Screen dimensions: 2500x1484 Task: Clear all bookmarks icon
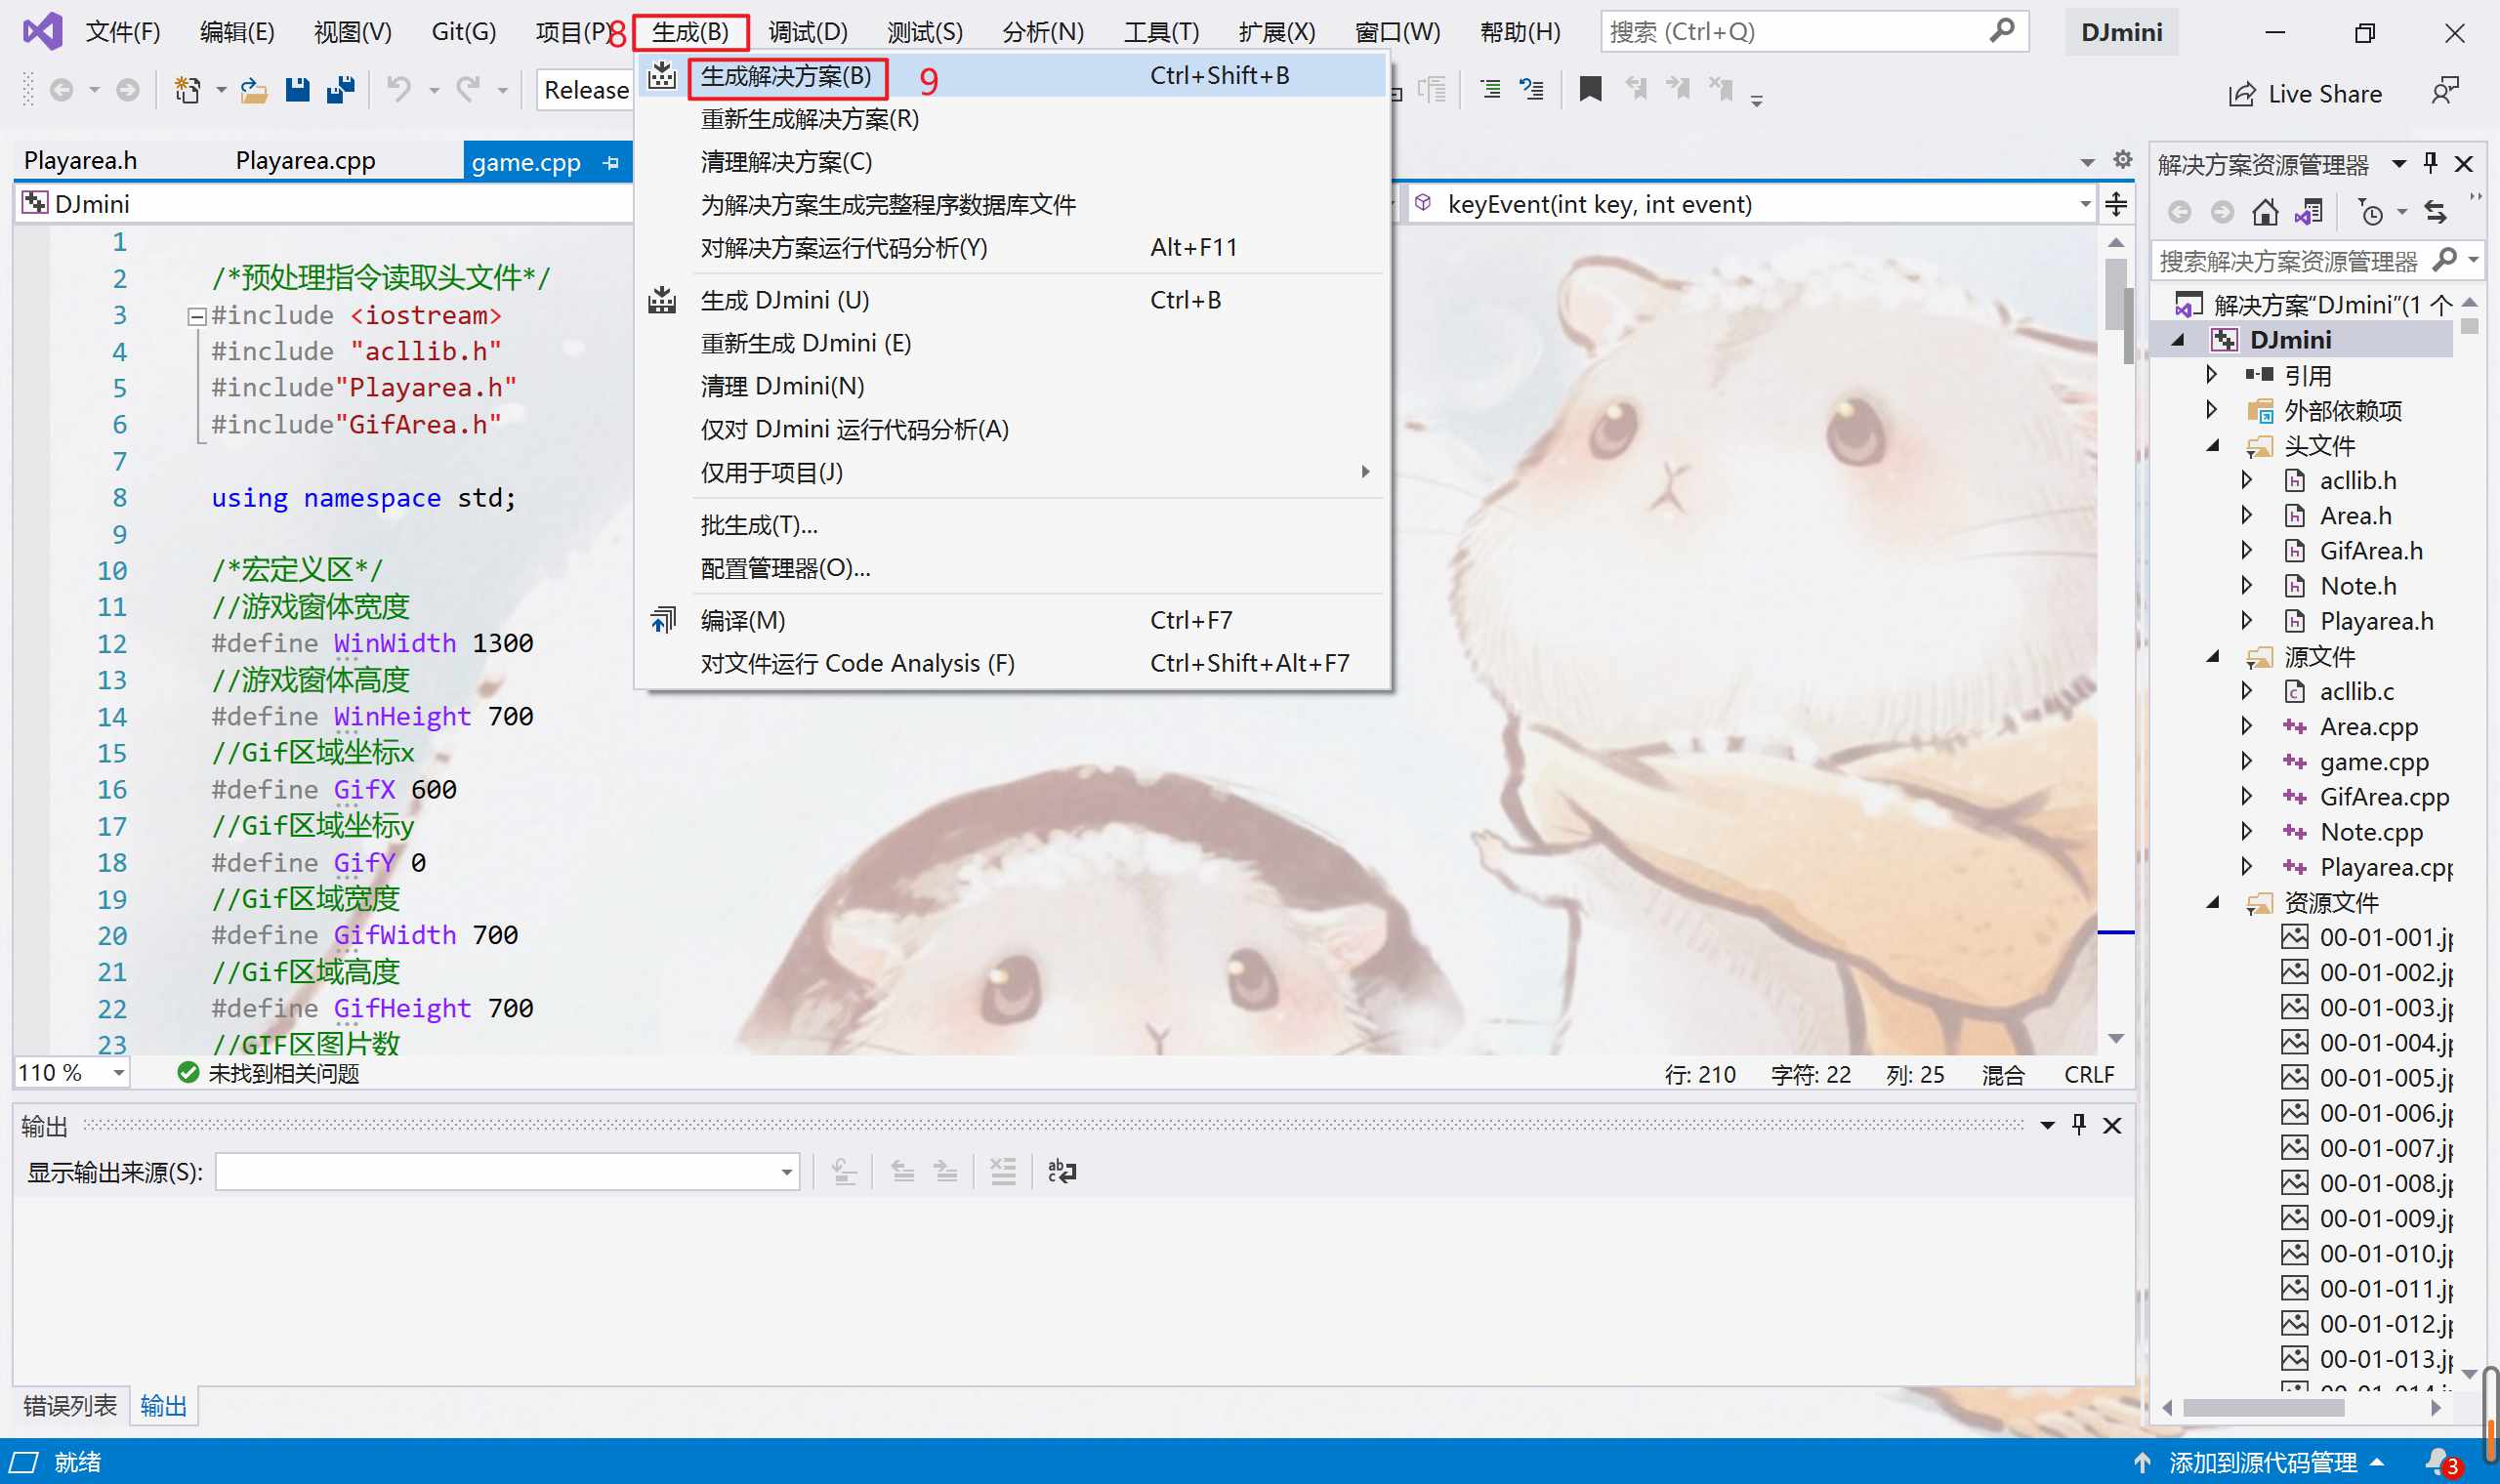[x=1721, y=90]
